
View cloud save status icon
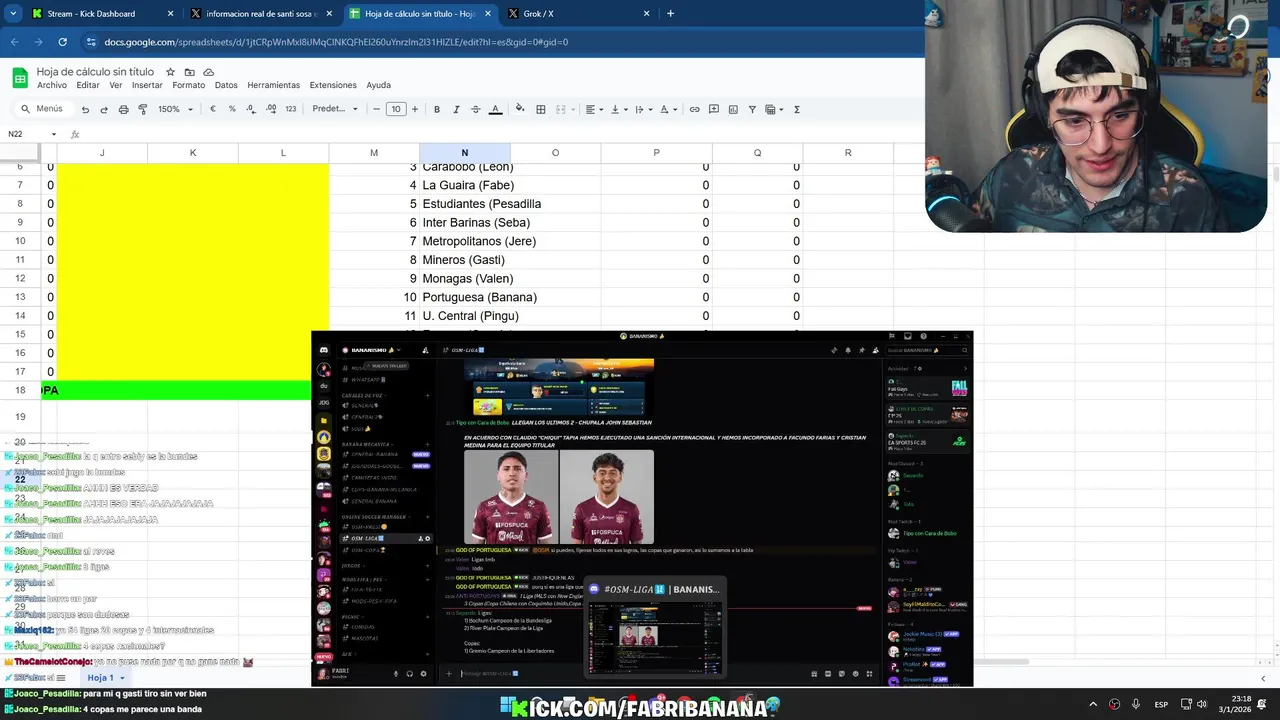pyautogui.click(x=208, y=72)
